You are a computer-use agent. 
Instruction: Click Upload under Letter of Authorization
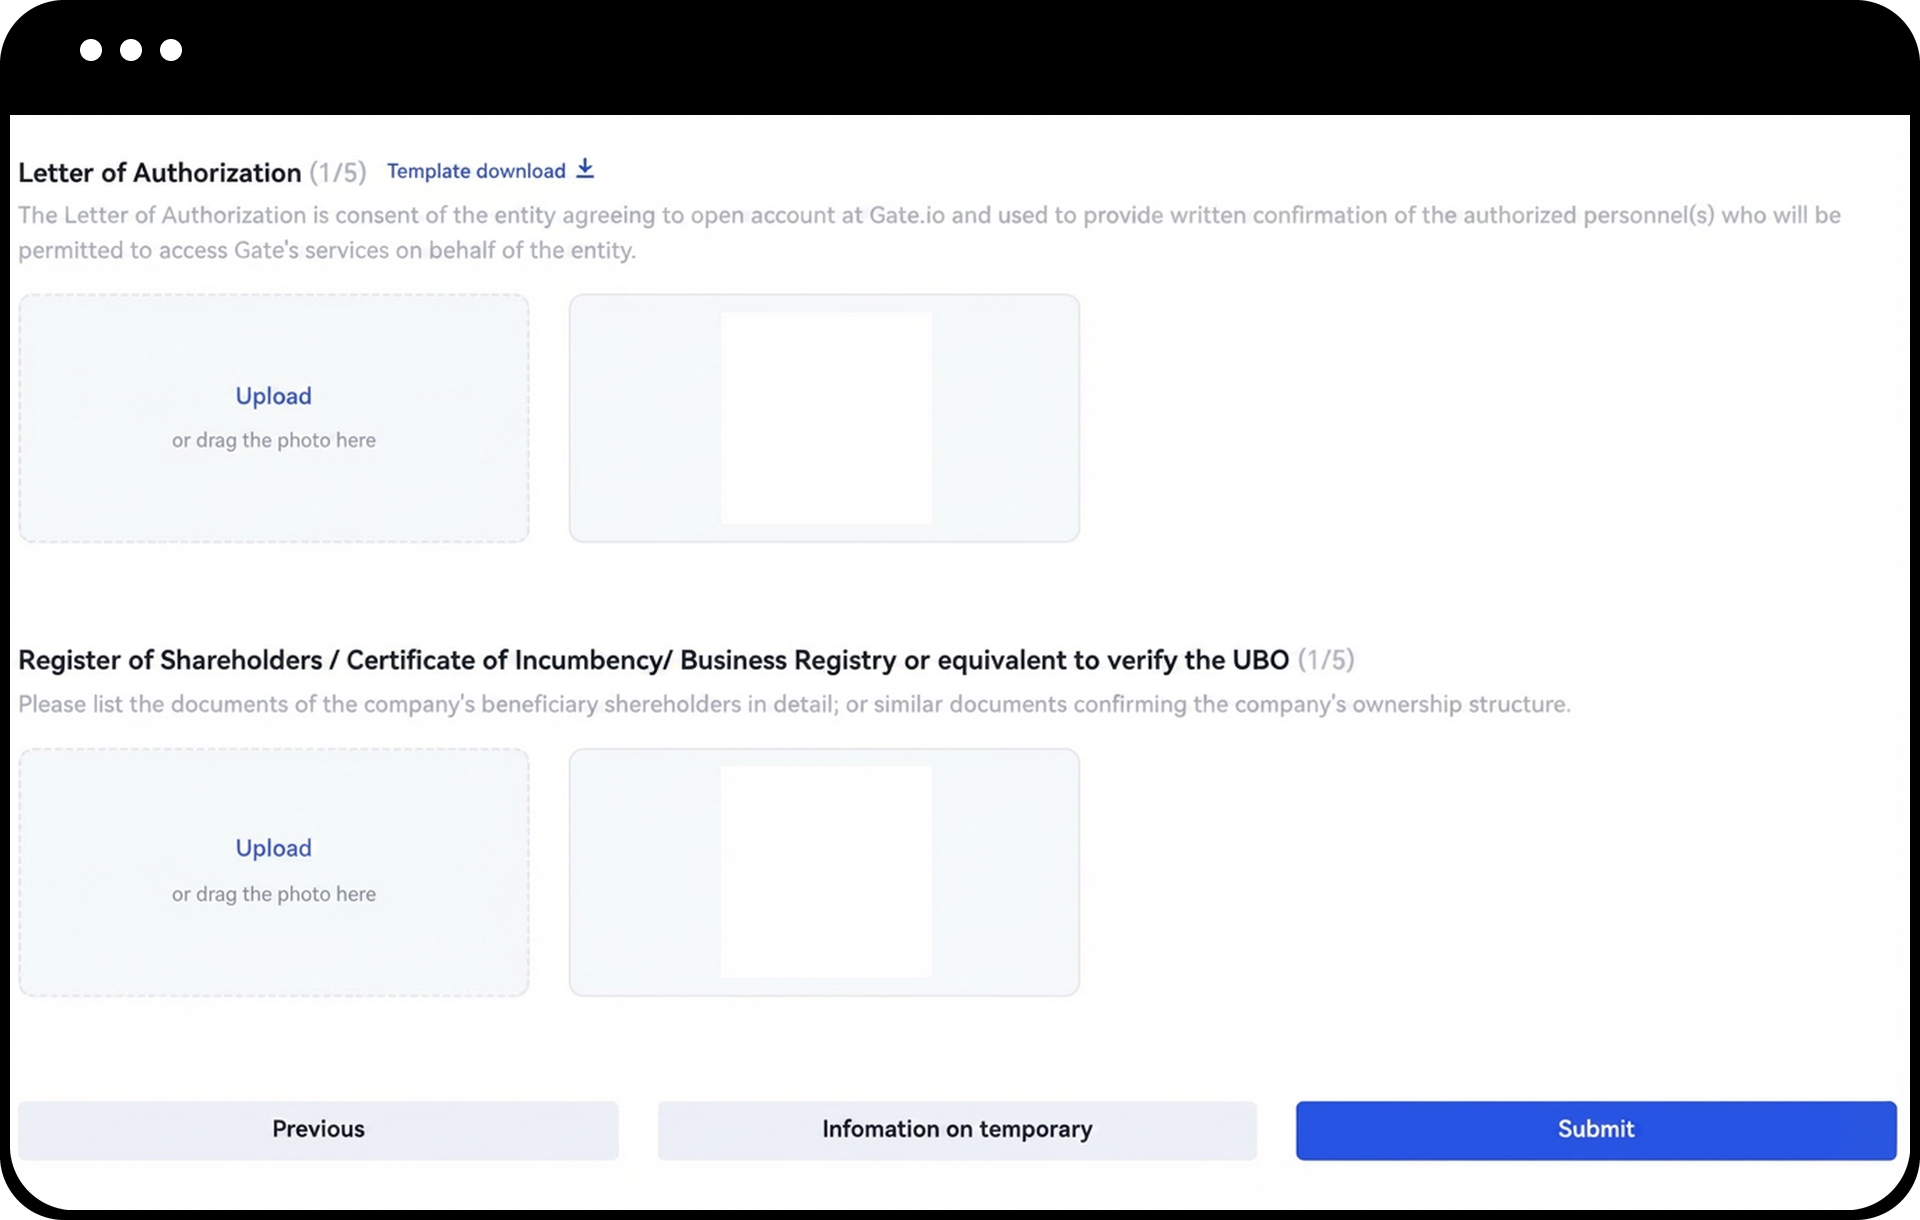point(273,396)
